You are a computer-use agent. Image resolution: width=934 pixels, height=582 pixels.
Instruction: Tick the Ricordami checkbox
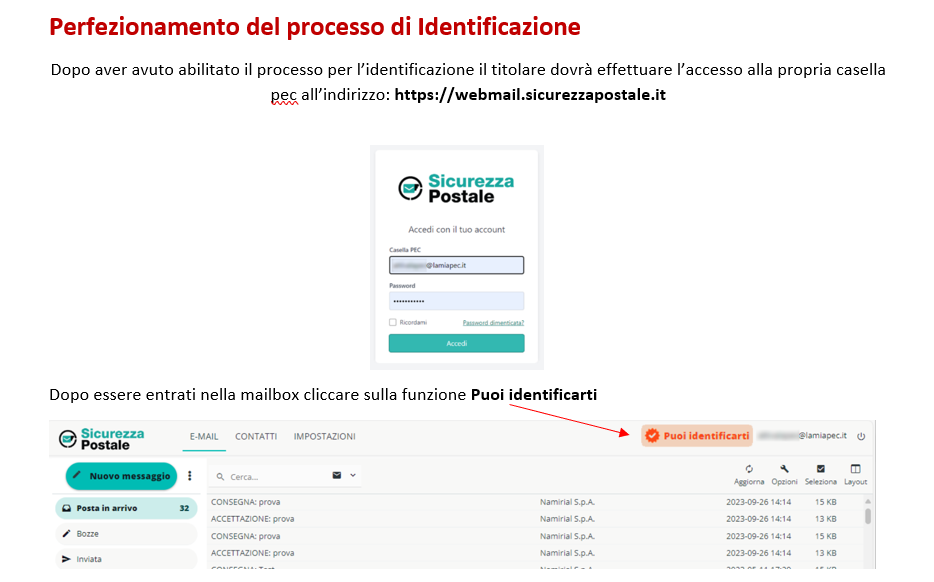coord(393,322)
